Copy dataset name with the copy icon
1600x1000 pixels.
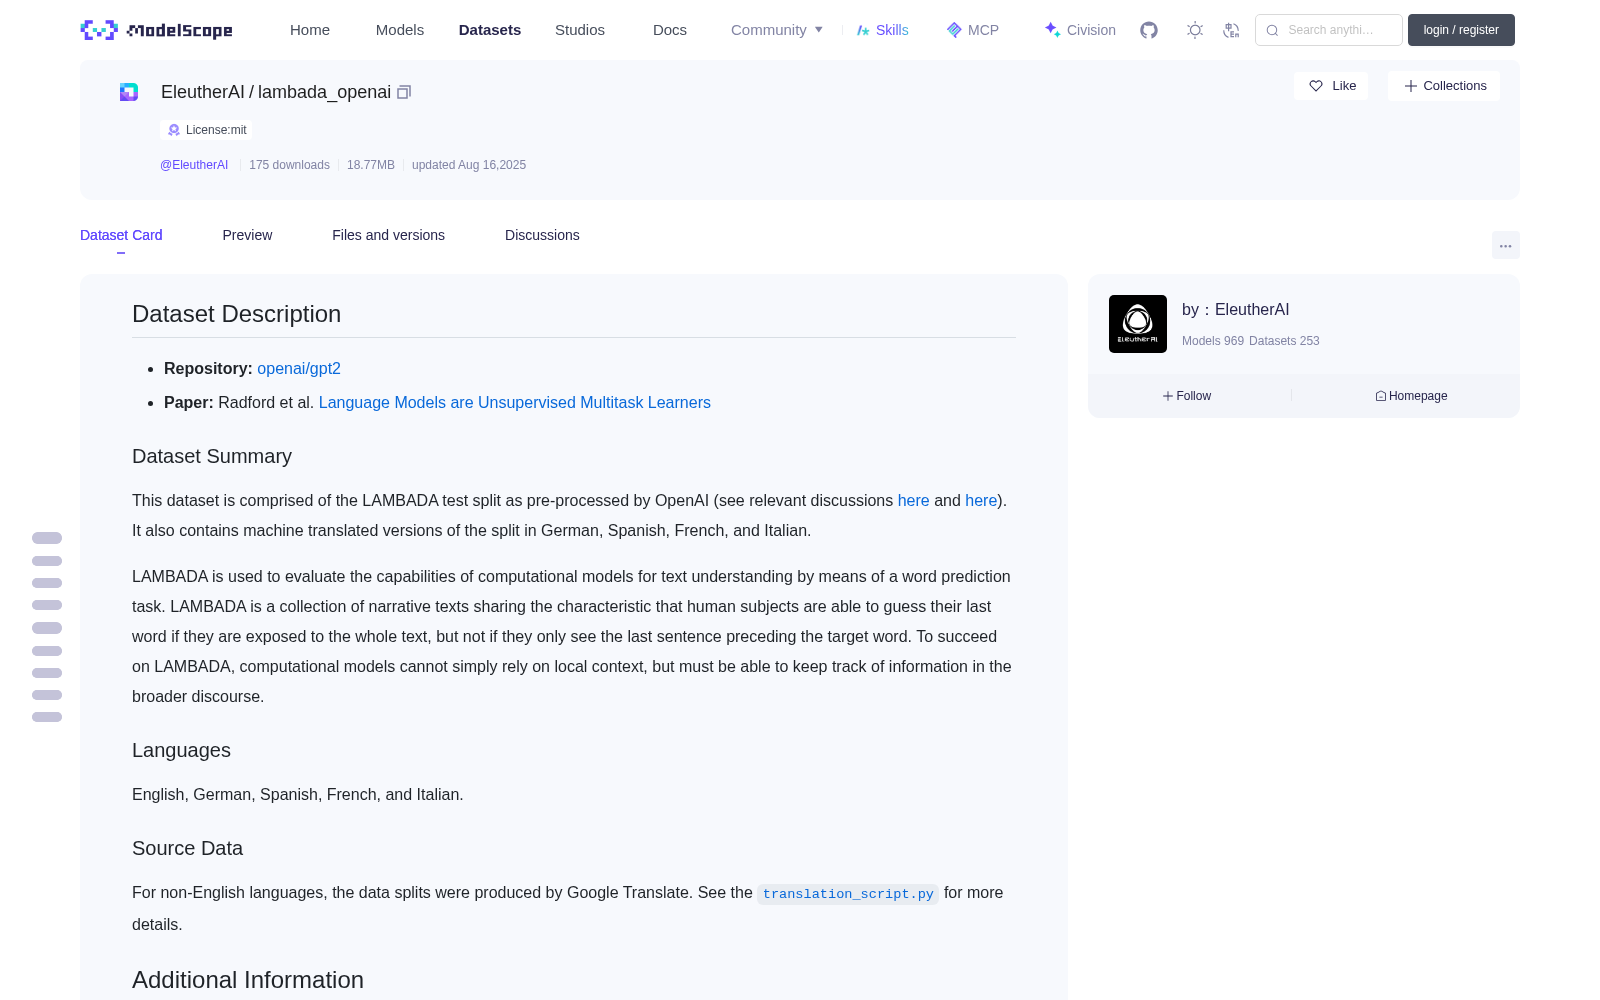404,92
